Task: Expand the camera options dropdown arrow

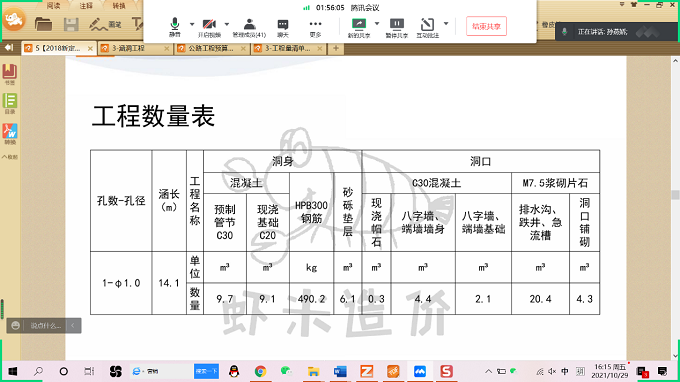Action: coord(226,24)
